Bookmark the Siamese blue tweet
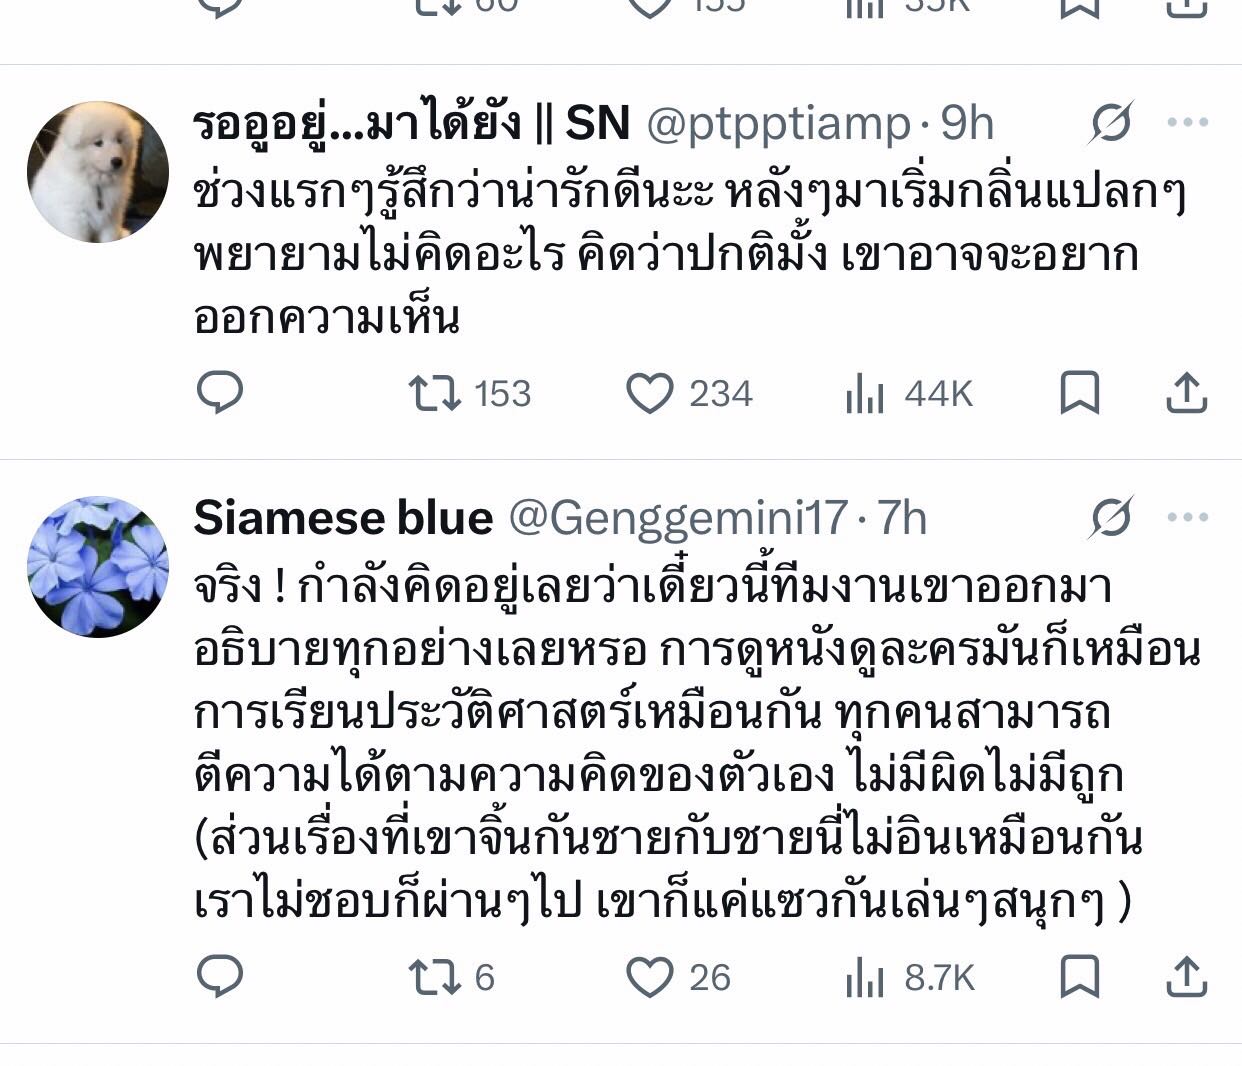This screenshot has width=1242, height=1066. 1080,976
